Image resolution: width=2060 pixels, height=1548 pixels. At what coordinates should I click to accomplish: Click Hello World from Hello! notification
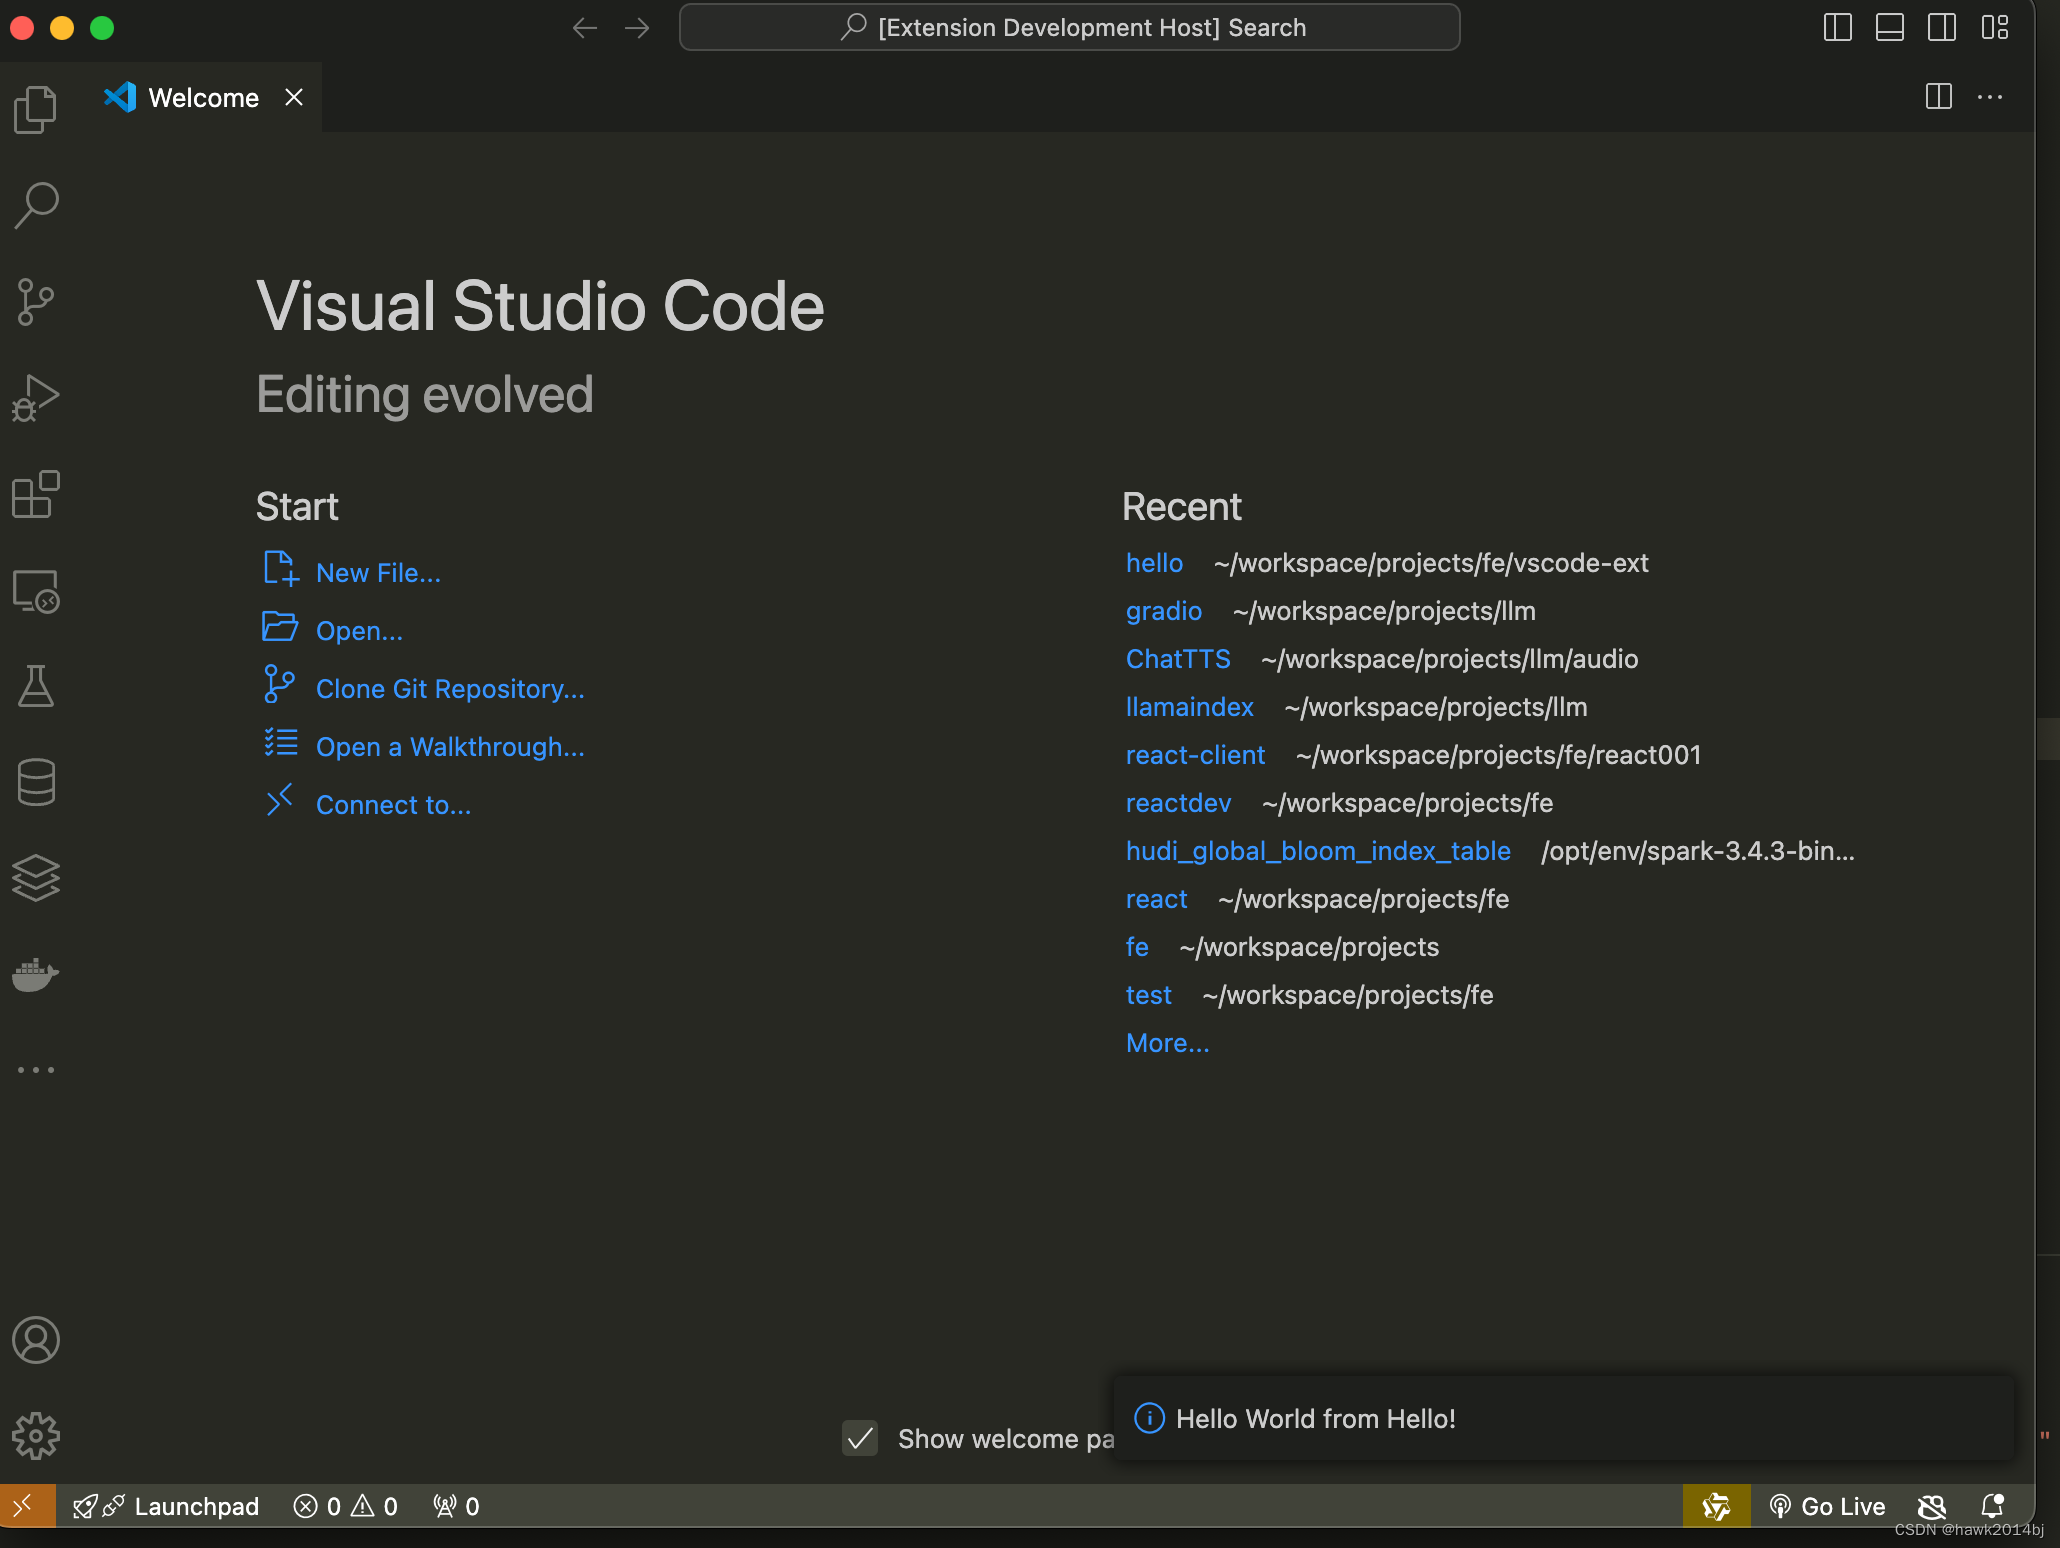(1564, 1418)
